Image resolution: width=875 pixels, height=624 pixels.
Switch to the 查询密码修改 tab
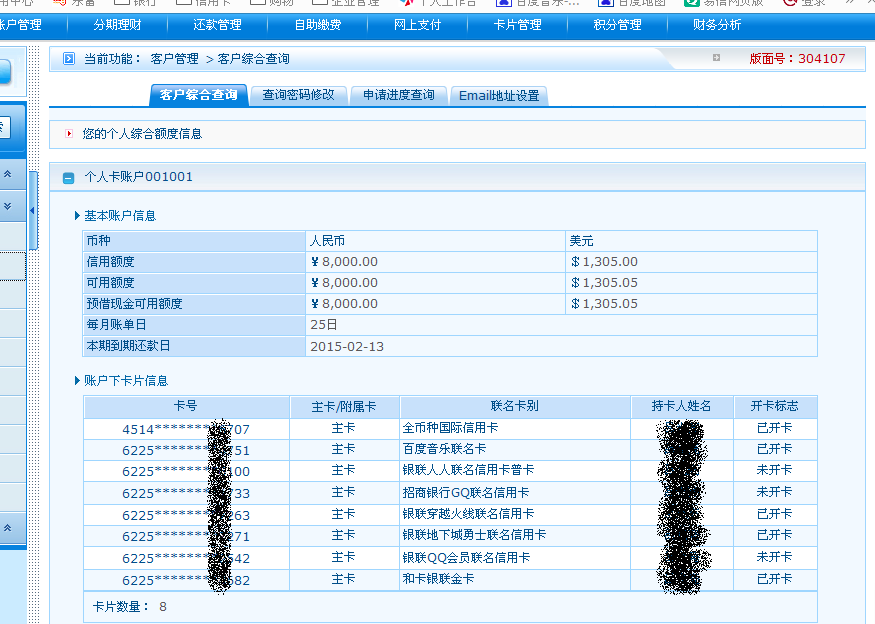[299, 95]
